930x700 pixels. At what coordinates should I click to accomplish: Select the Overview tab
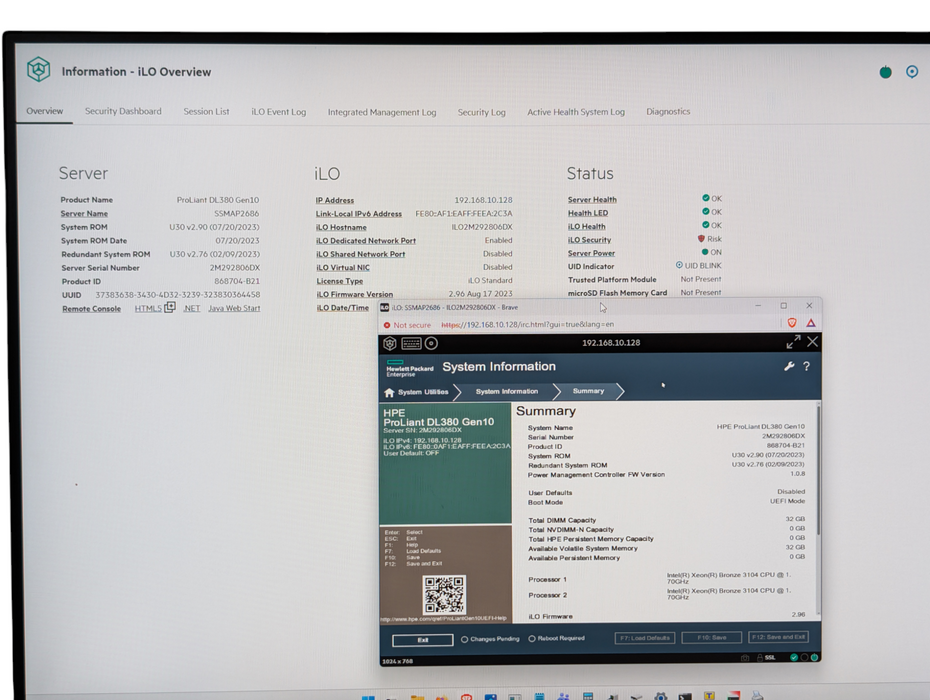44,111
